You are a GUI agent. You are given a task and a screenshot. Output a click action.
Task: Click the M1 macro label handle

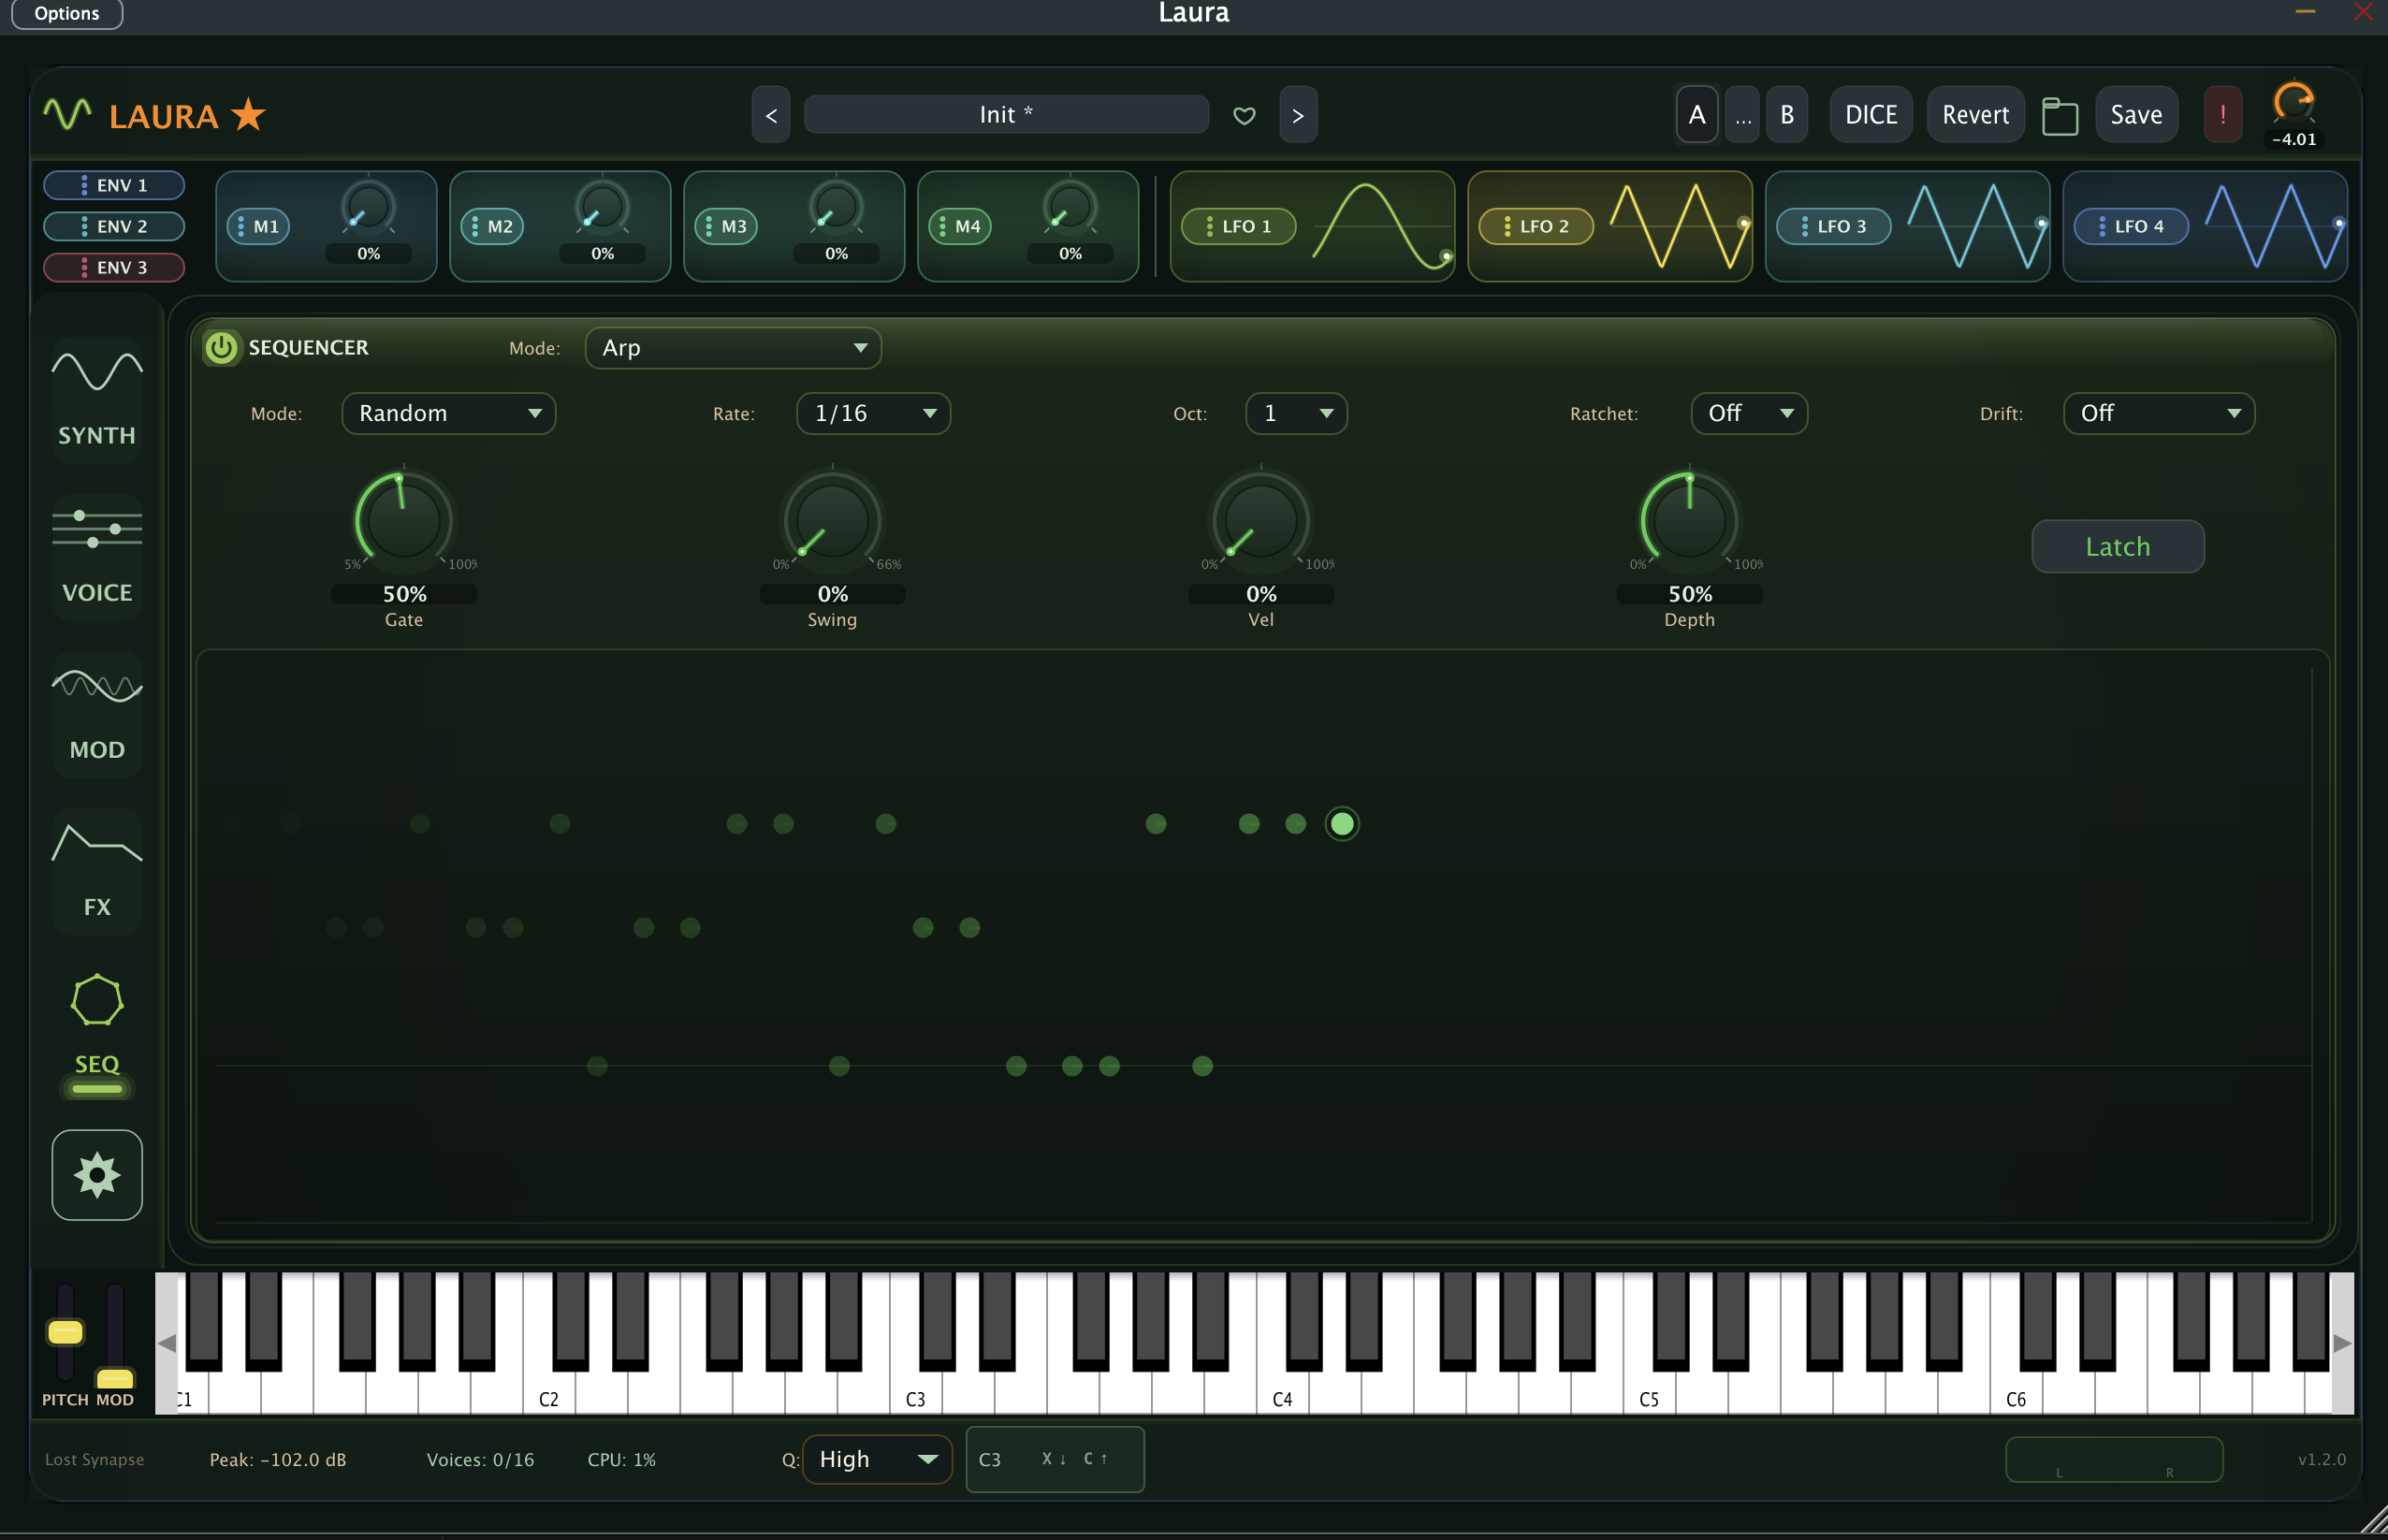coord(258,226)
